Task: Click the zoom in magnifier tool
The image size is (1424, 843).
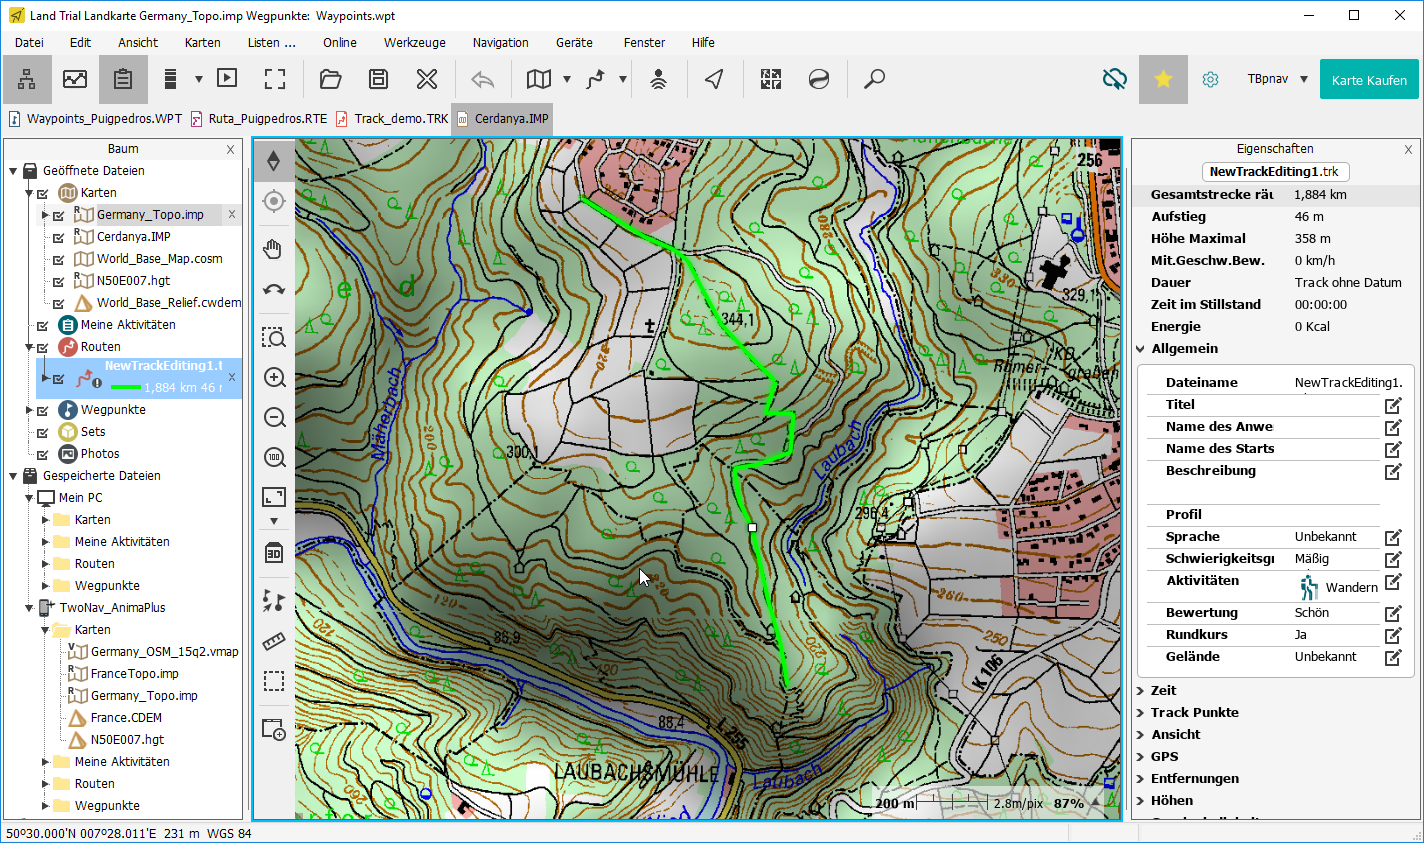Action: click(274, 378)
